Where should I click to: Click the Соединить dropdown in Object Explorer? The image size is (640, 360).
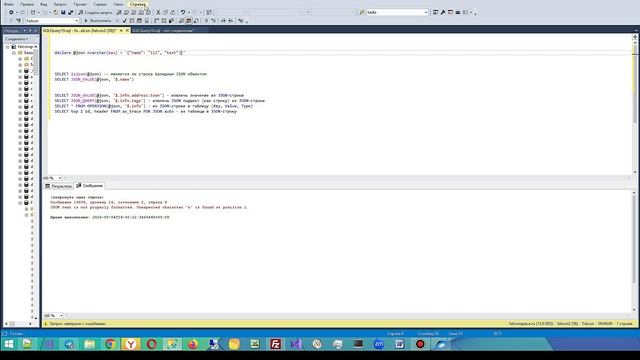click(x=17, y=39)
